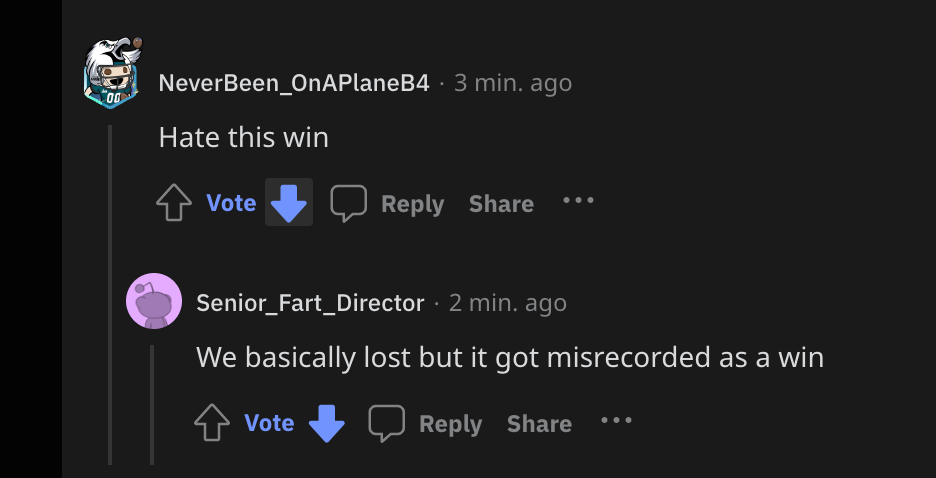Open Senior_Fart_Director's profile from the username

(x=310, y=303)
